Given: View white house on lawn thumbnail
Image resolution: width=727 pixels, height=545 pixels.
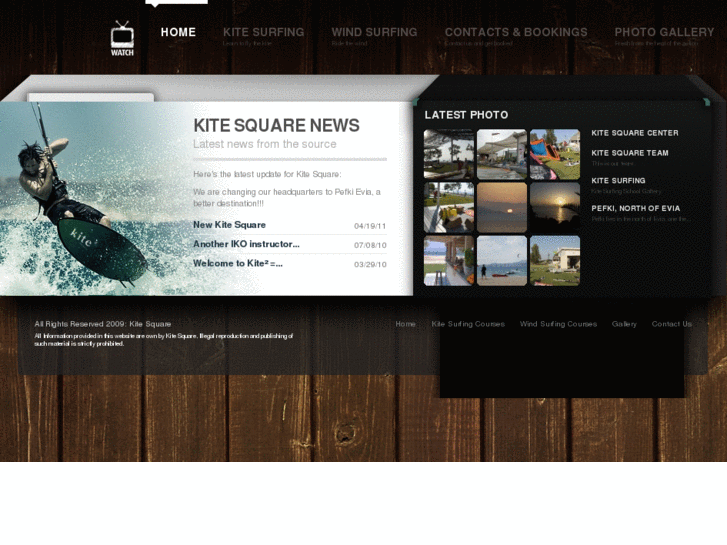Looking at the screenshot, I should (x=555, y=261).
